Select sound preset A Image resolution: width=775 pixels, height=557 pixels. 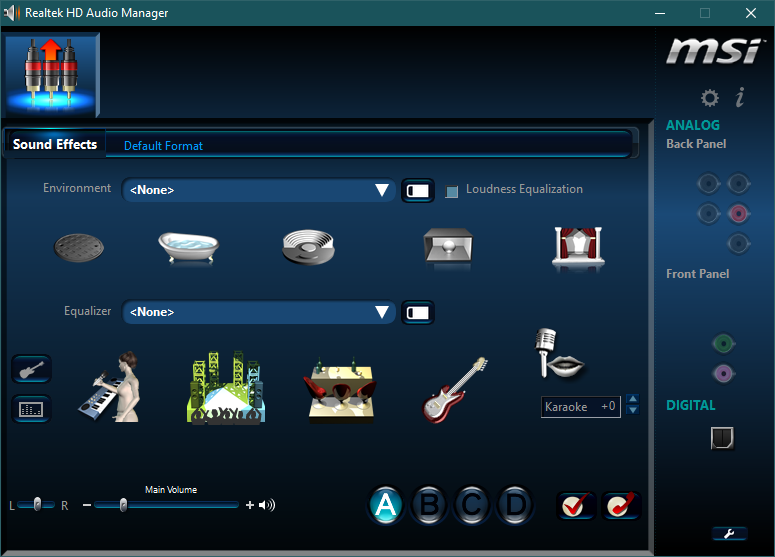pos(386,505)
